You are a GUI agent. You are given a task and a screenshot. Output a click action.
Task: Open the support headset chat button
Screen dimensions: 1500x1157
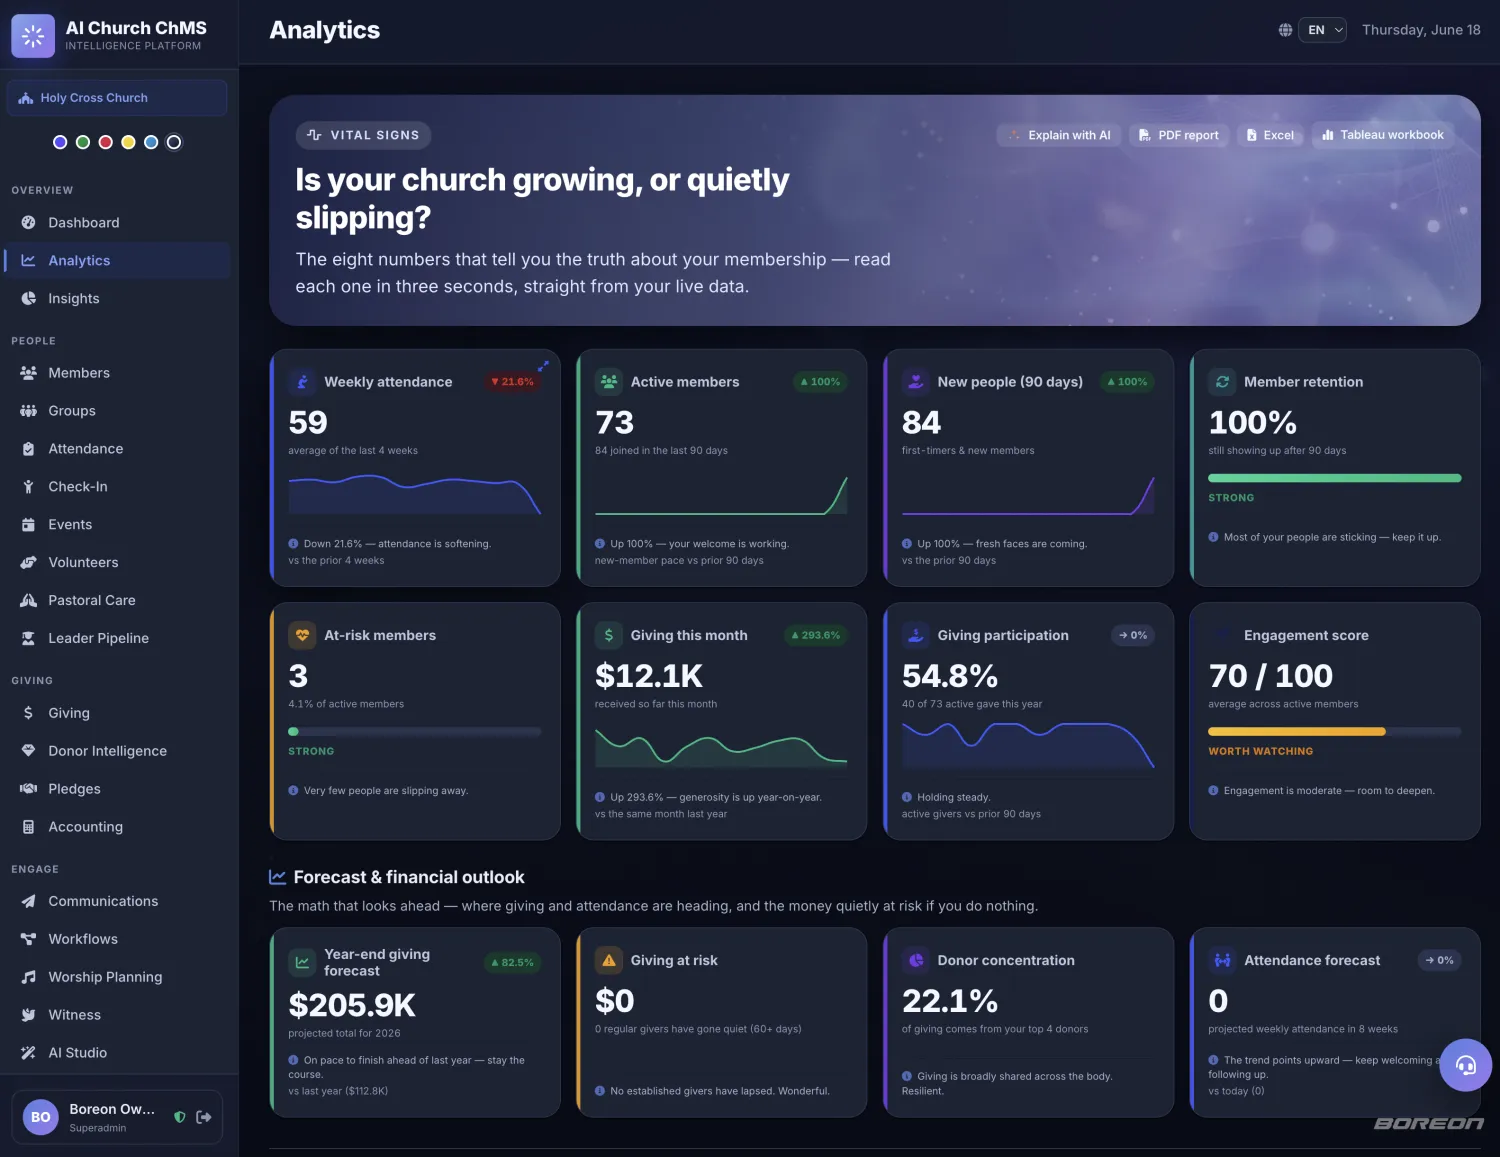pos(1465,1065)
